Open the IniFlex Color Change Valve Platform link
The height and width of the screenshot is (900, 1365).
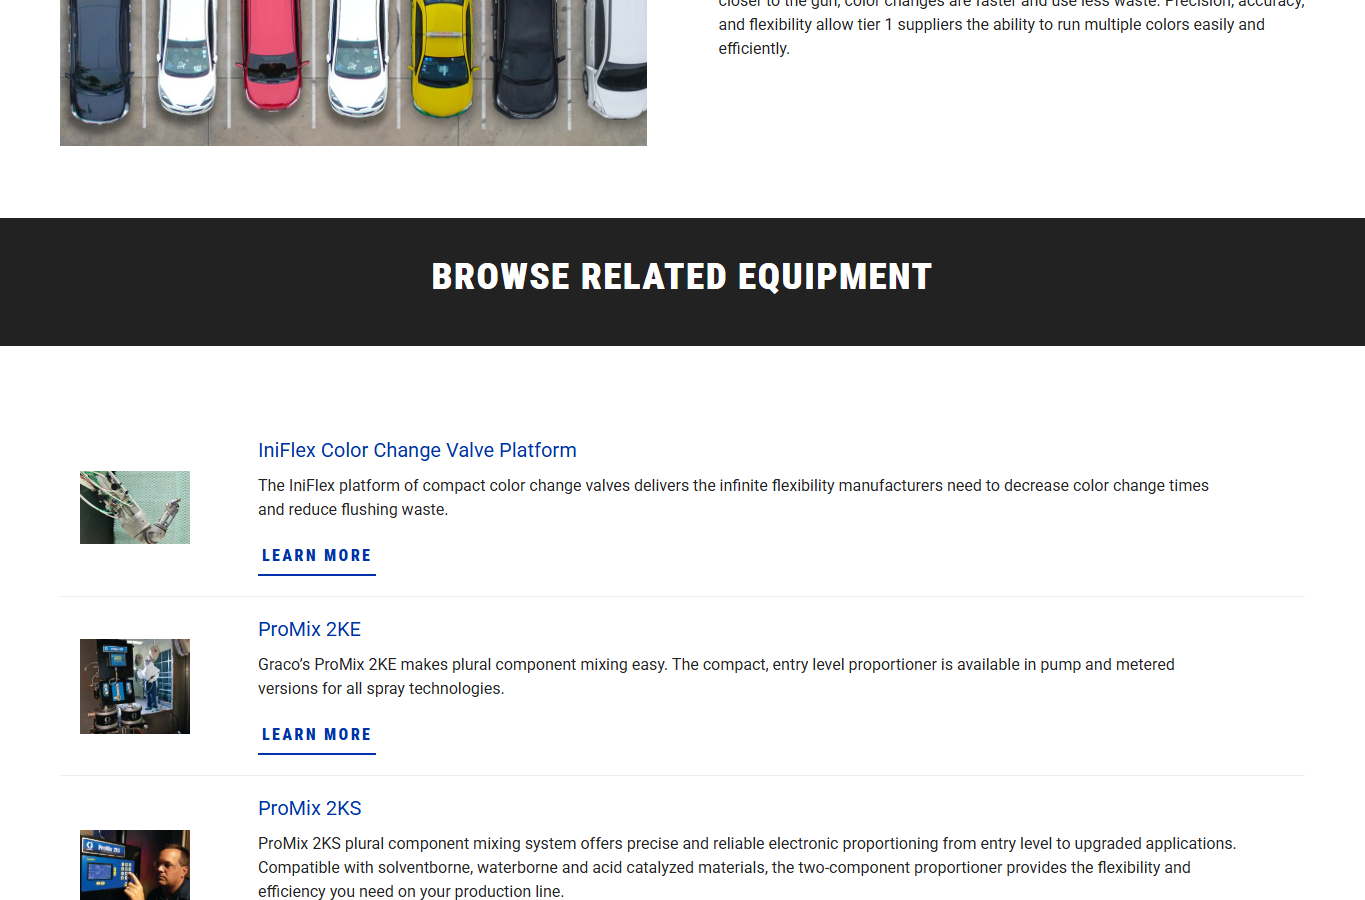tap(417, 450)
